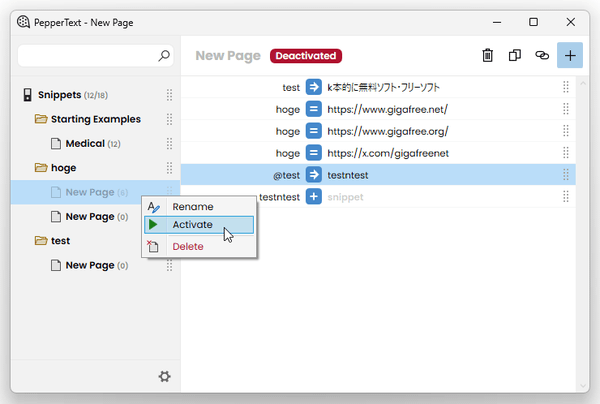Viewport: 600px width, 404px height.
Task: Click the drag handle beside test New Page (0)
Action: pyautogui.click(x=170, y=266)
